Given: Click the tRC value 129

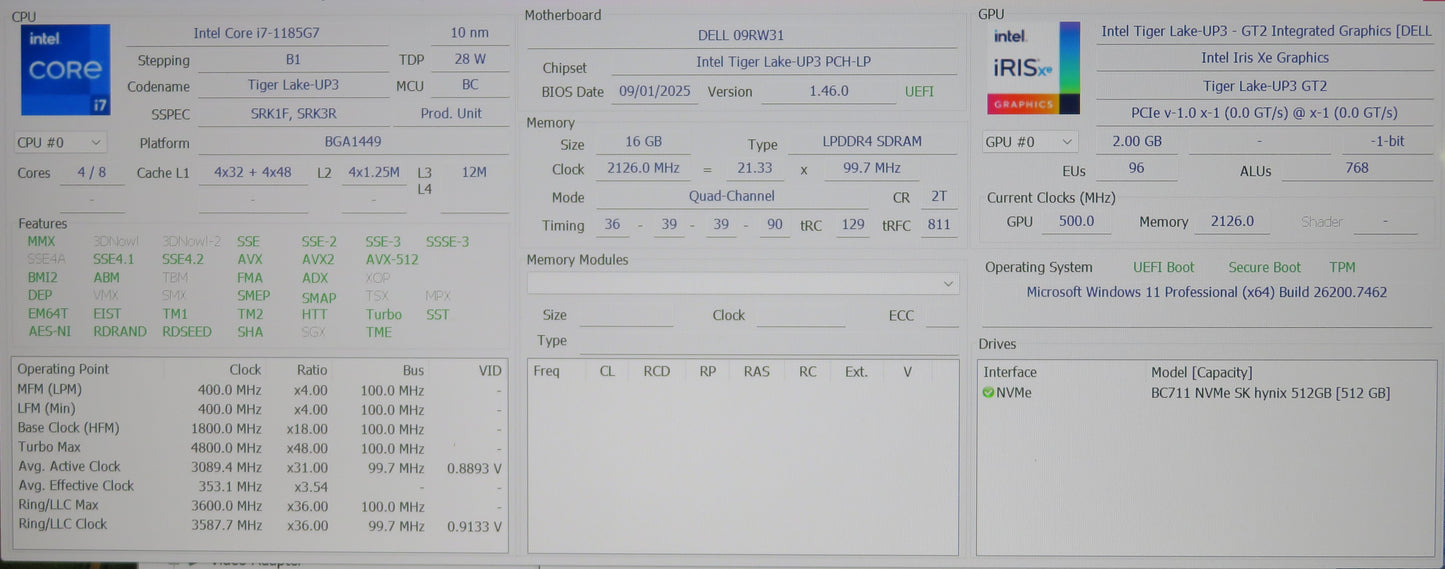Looking at the screenshot, I should coord(853,225).
